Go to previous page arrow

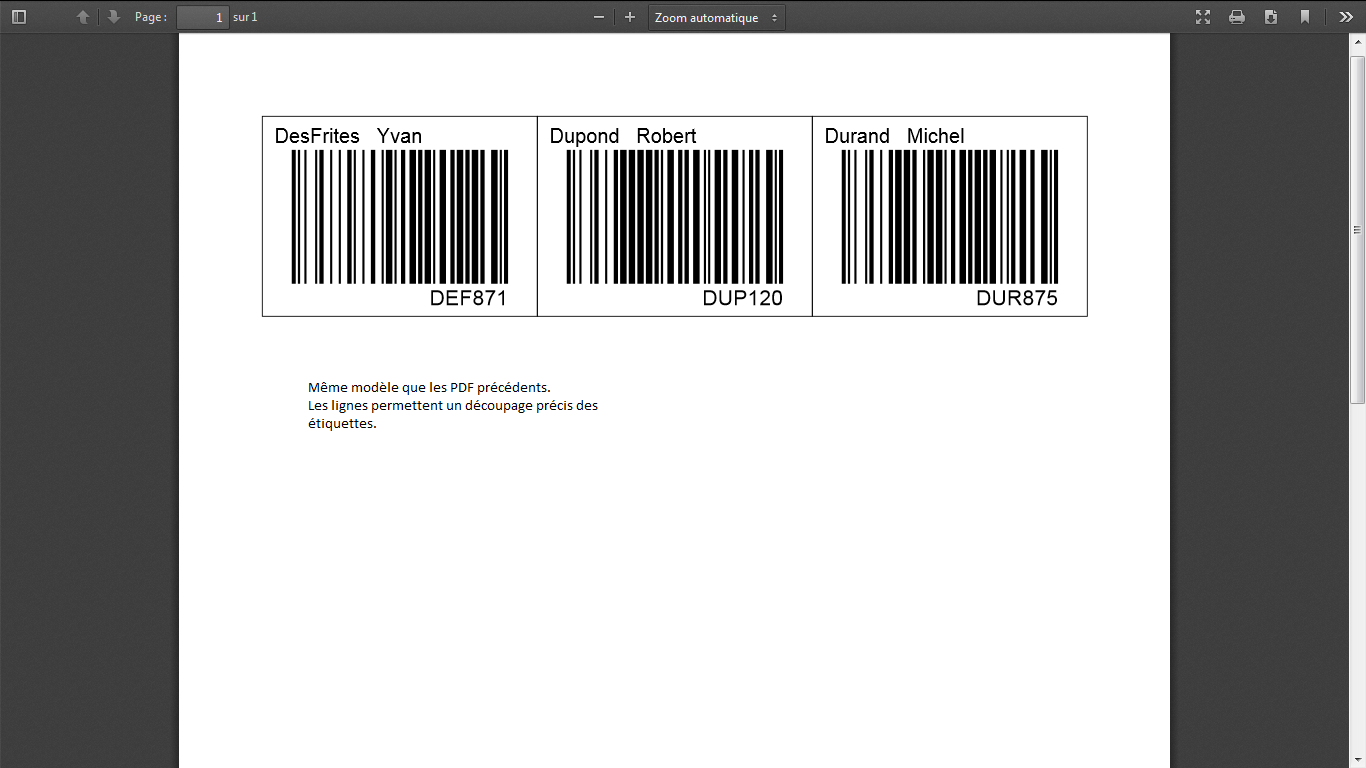(83, 17)
